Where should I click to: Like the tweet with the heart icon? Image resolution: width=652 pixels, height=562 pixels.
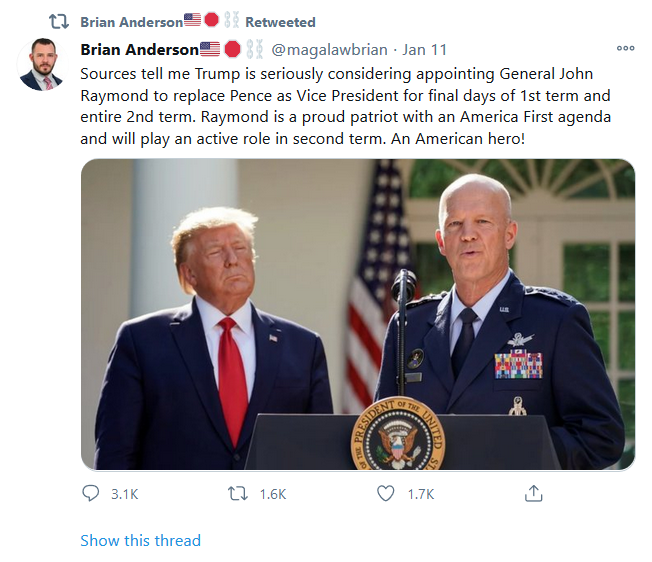(385, 493)
